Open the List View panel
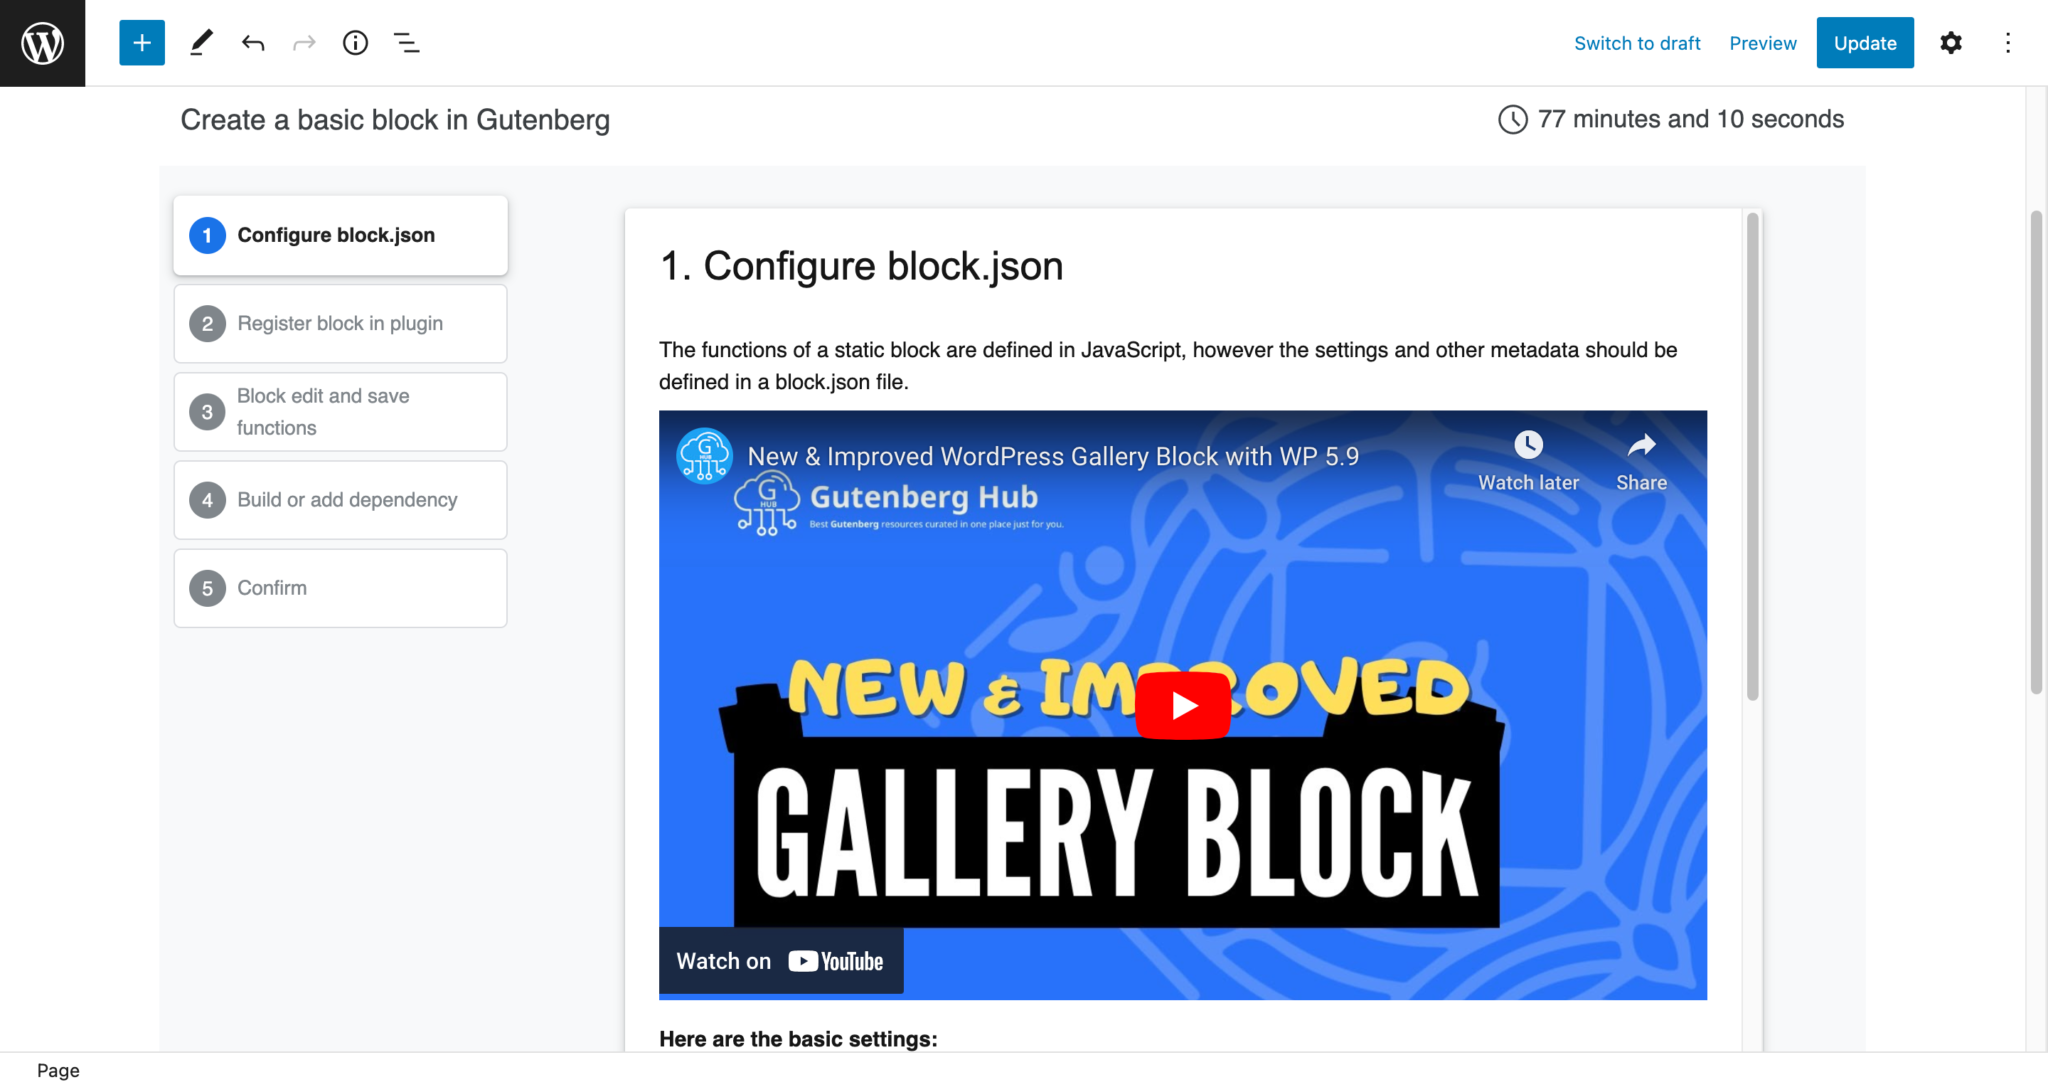Viewport: 2048px width, 1087px height. pos(407,42)
